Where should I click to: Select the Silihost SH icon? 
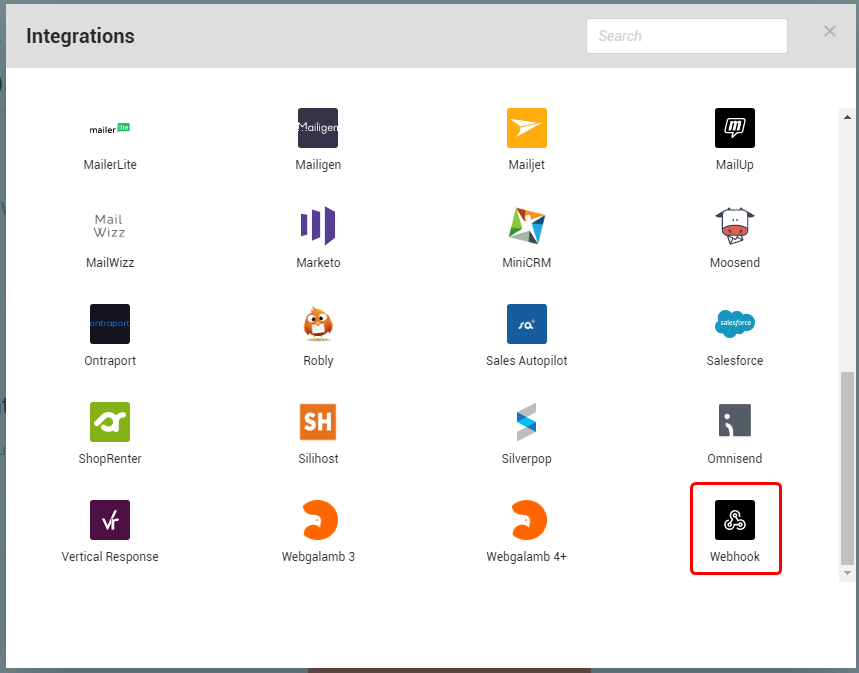[x=318, y=422]
